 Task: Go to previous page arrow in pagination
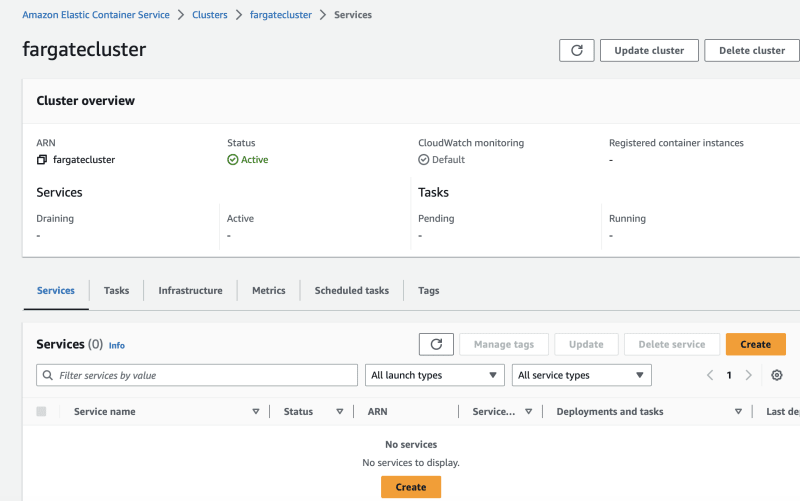(710, 375)
